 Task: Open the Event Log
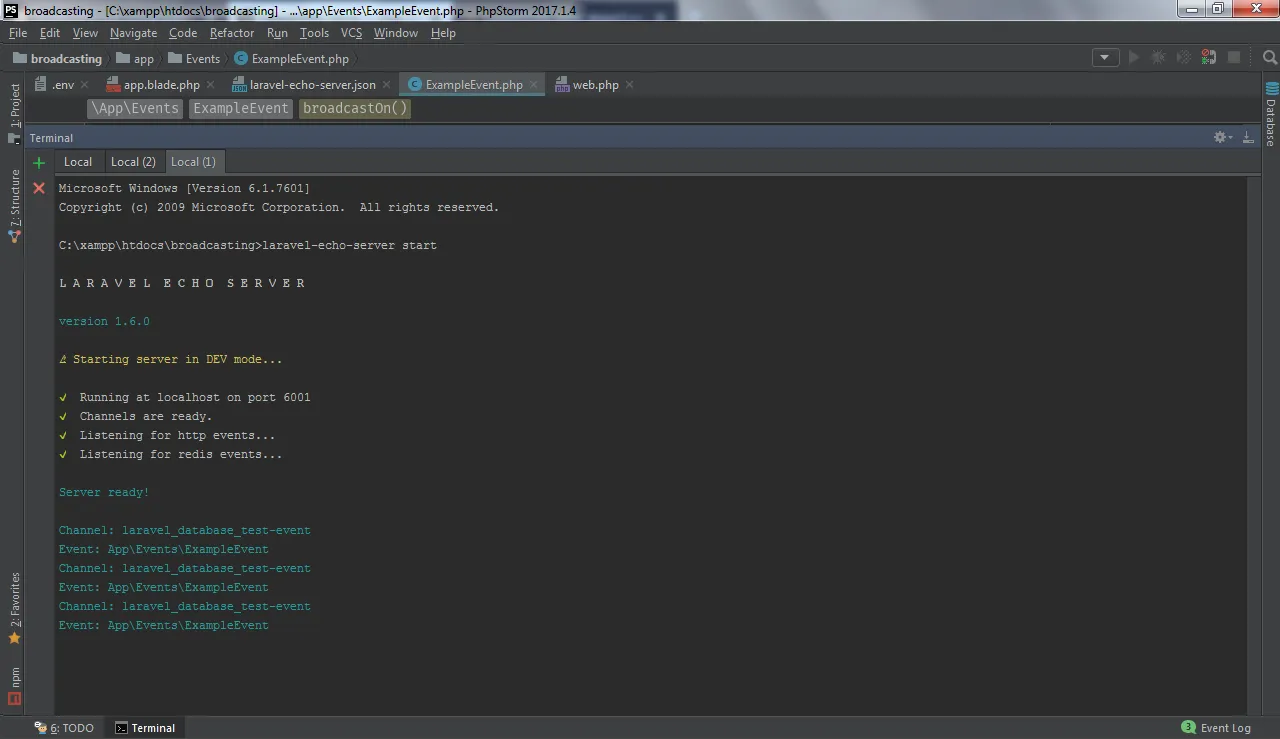(1216, 728)
